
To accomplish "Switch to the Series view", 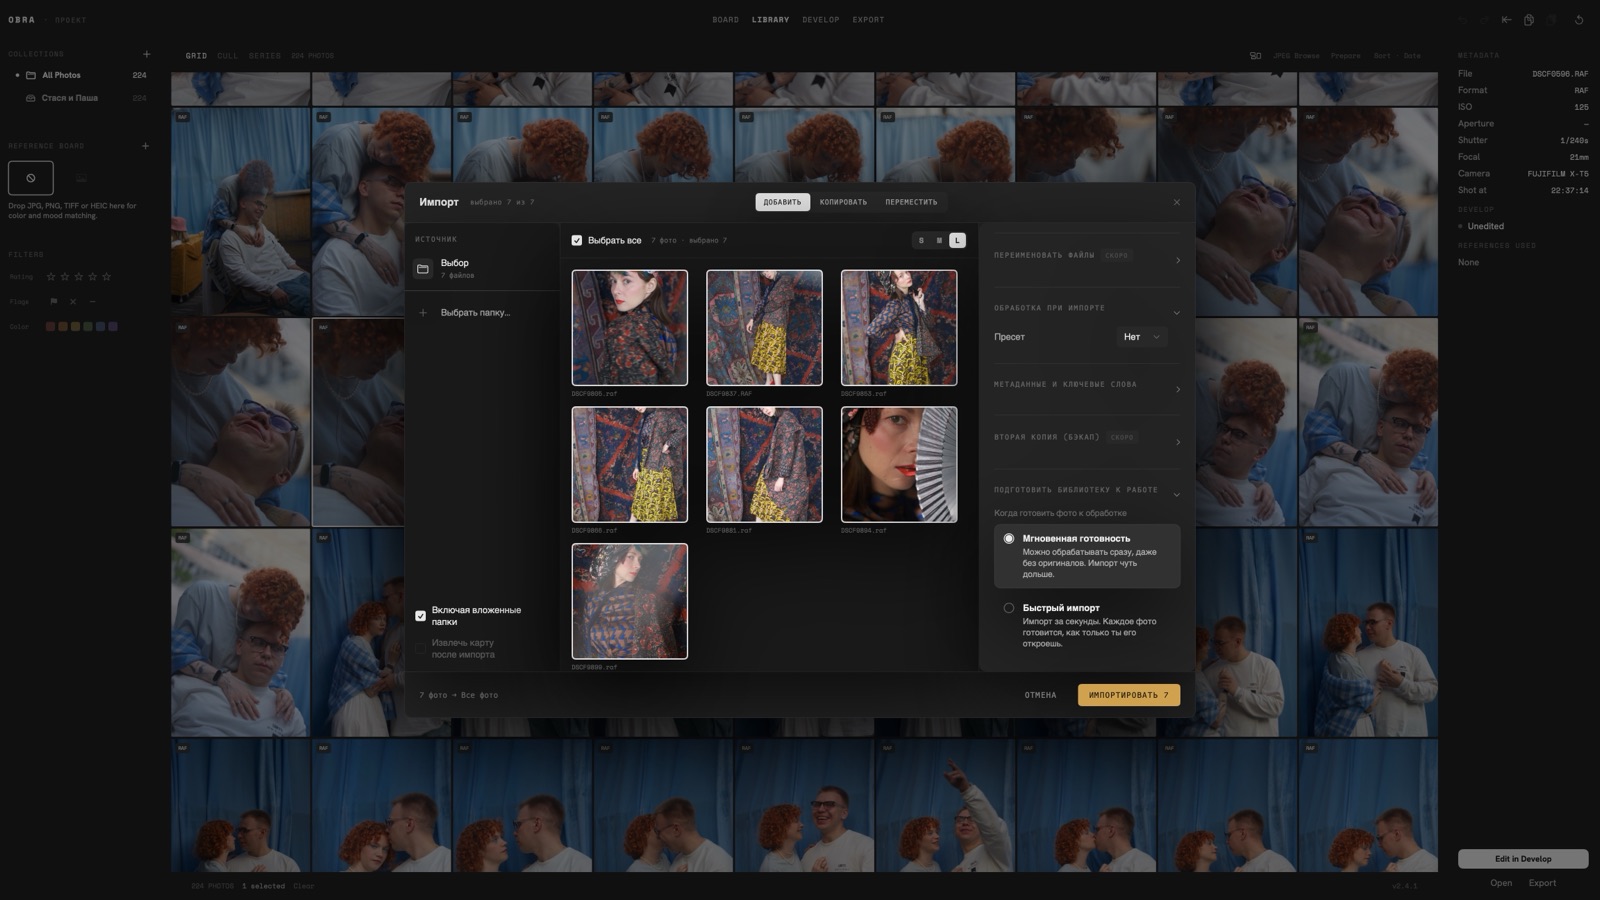I will coord(265,56).
